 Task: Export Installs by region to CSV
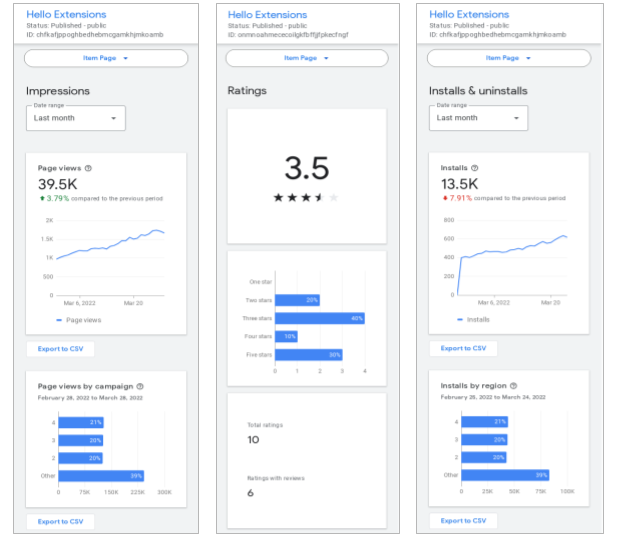[463, 521]
